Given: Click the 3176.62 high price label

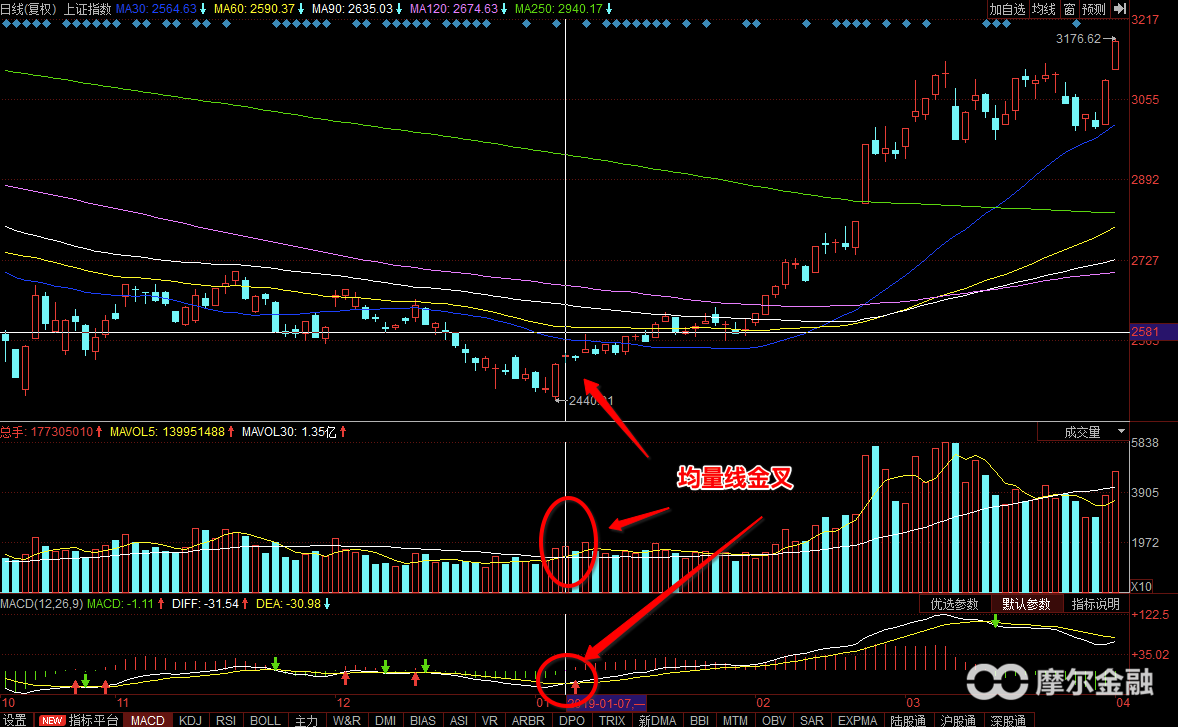Looking at the screenshot, I should pos(1078,38).
